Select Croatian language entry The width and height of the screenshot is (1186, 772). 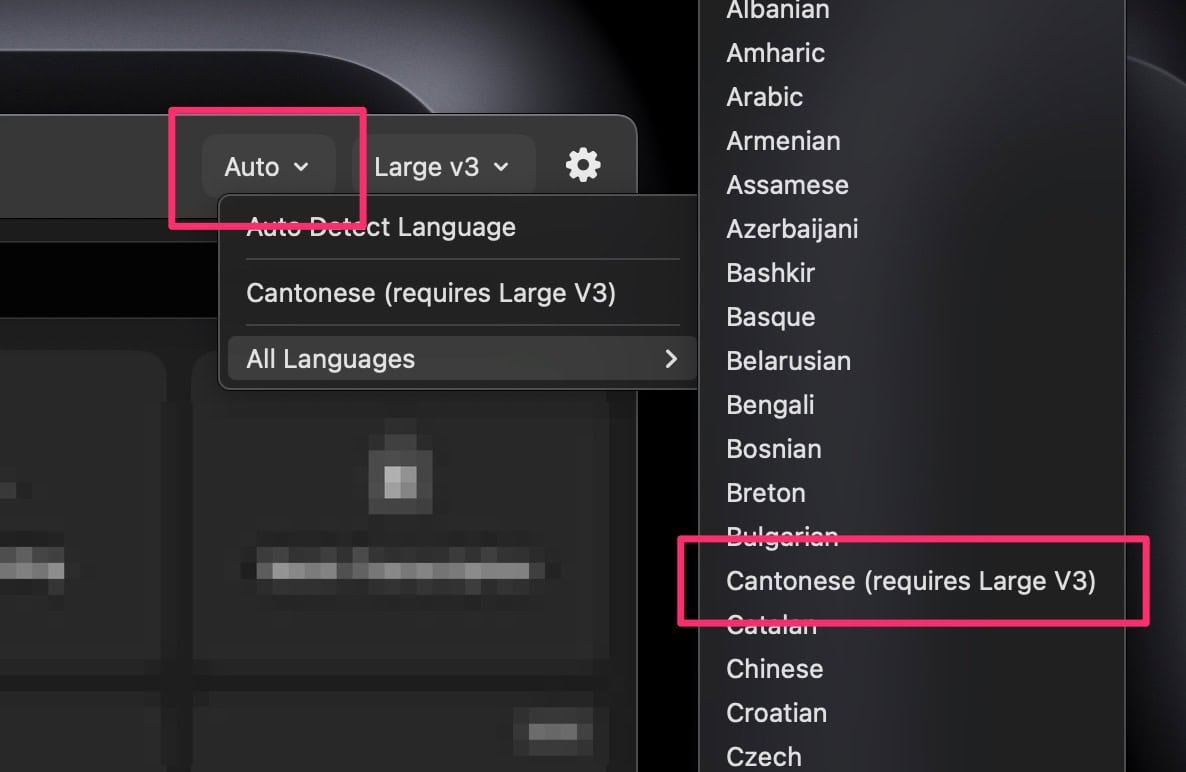coord(776,713)
